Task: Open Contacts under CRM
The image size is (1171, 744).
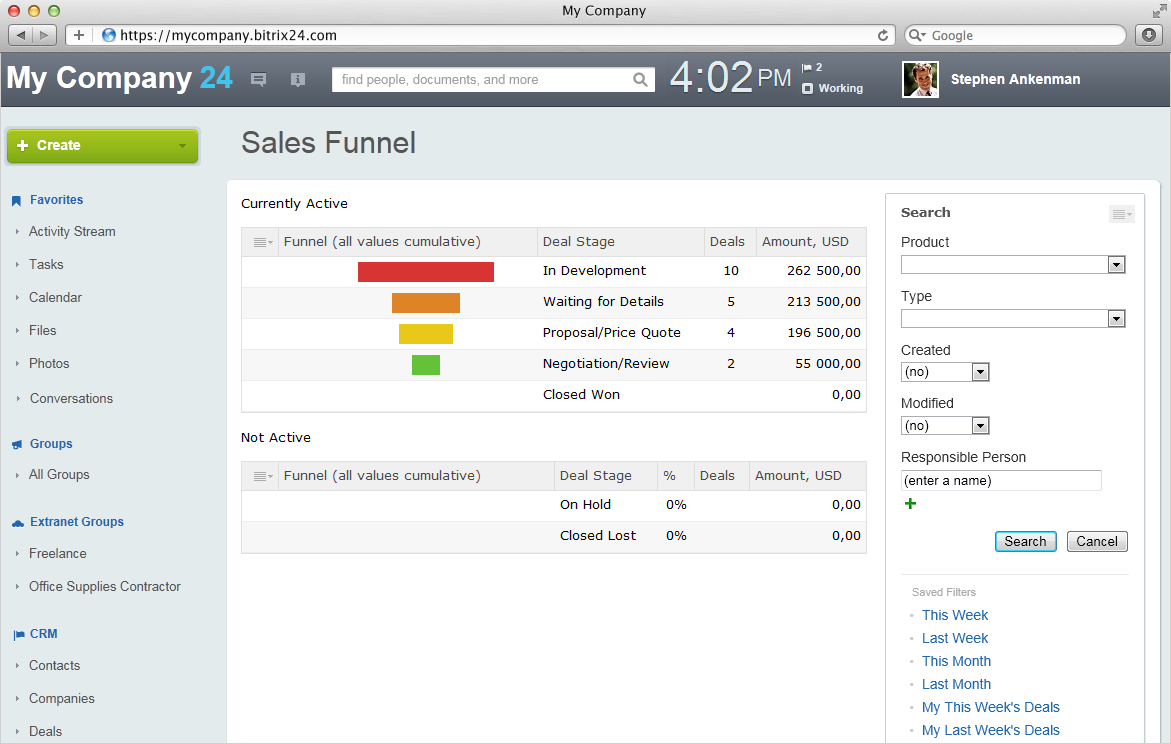Action: point(55,666)
